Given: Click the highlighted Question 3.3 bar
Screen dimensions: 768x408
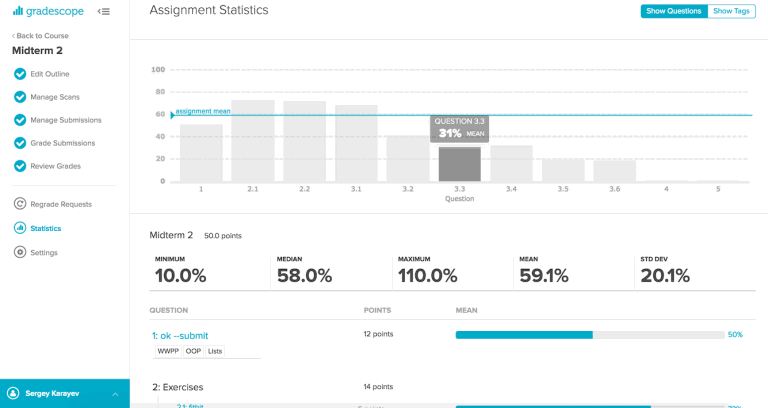Looking at the screenshot, I should [459, 164].
